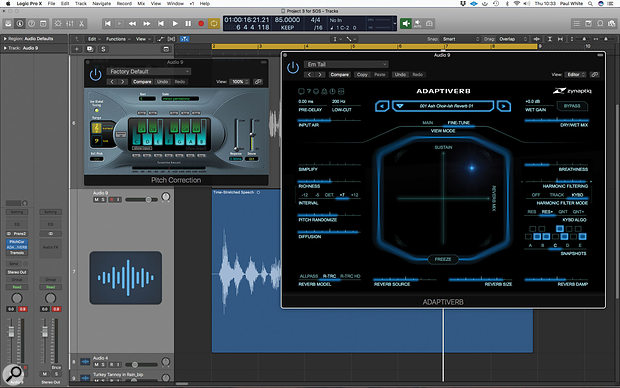Start playback with the Play button
This screenshot has width=620, height=388.
pos(175,24)
